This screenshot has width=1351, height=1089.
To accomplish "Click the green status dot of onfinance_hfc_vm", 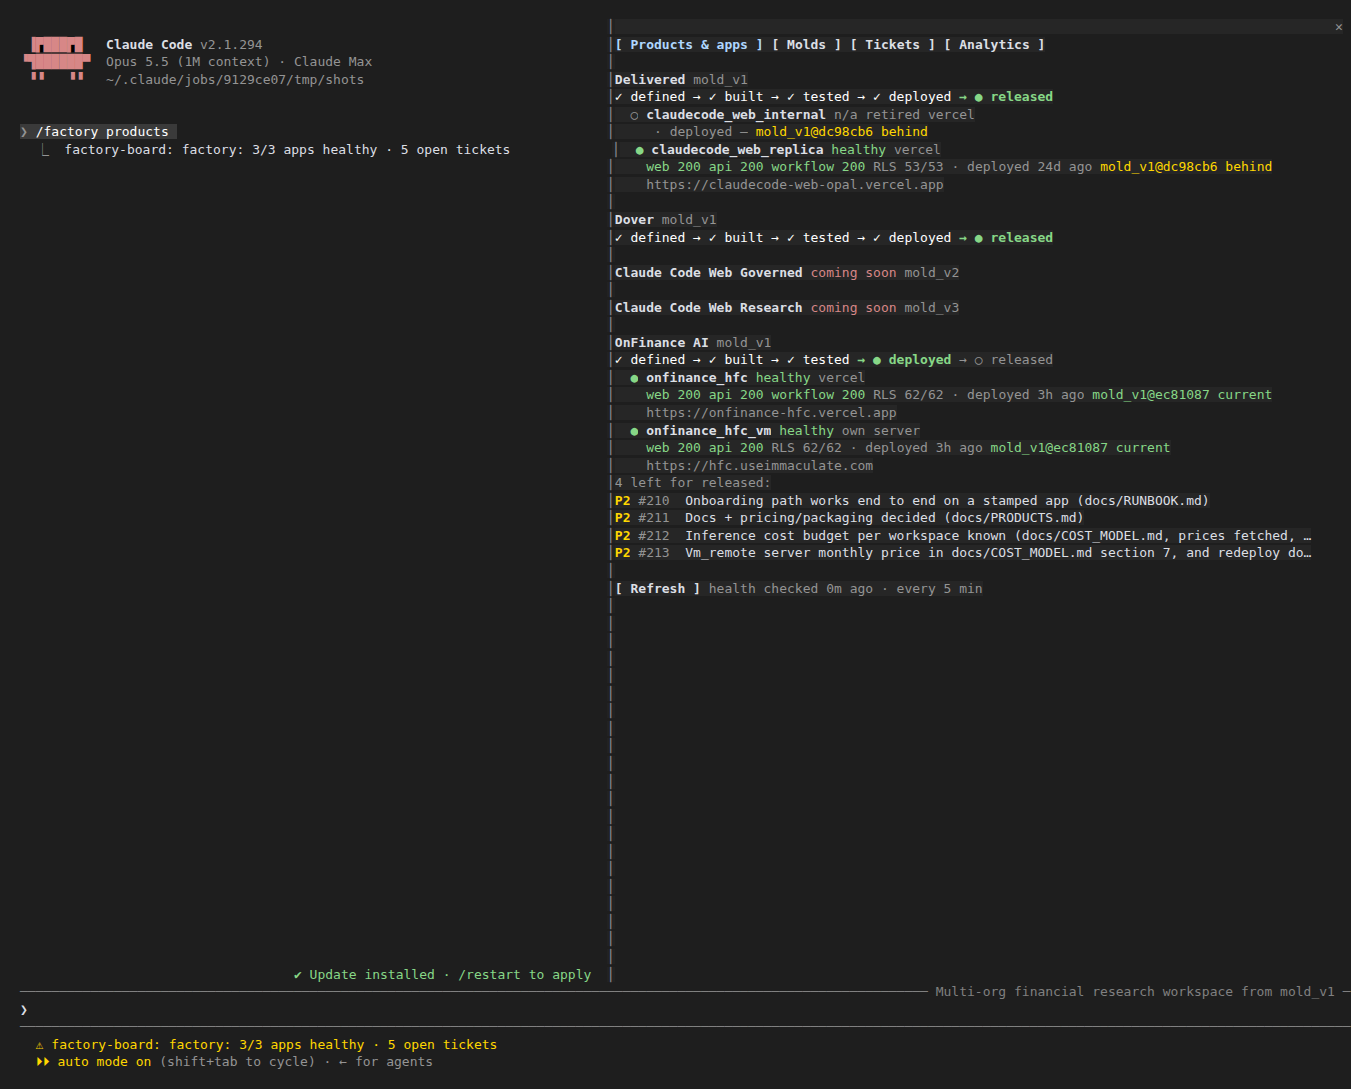I will pyautogui.click(x=634, y=431).
